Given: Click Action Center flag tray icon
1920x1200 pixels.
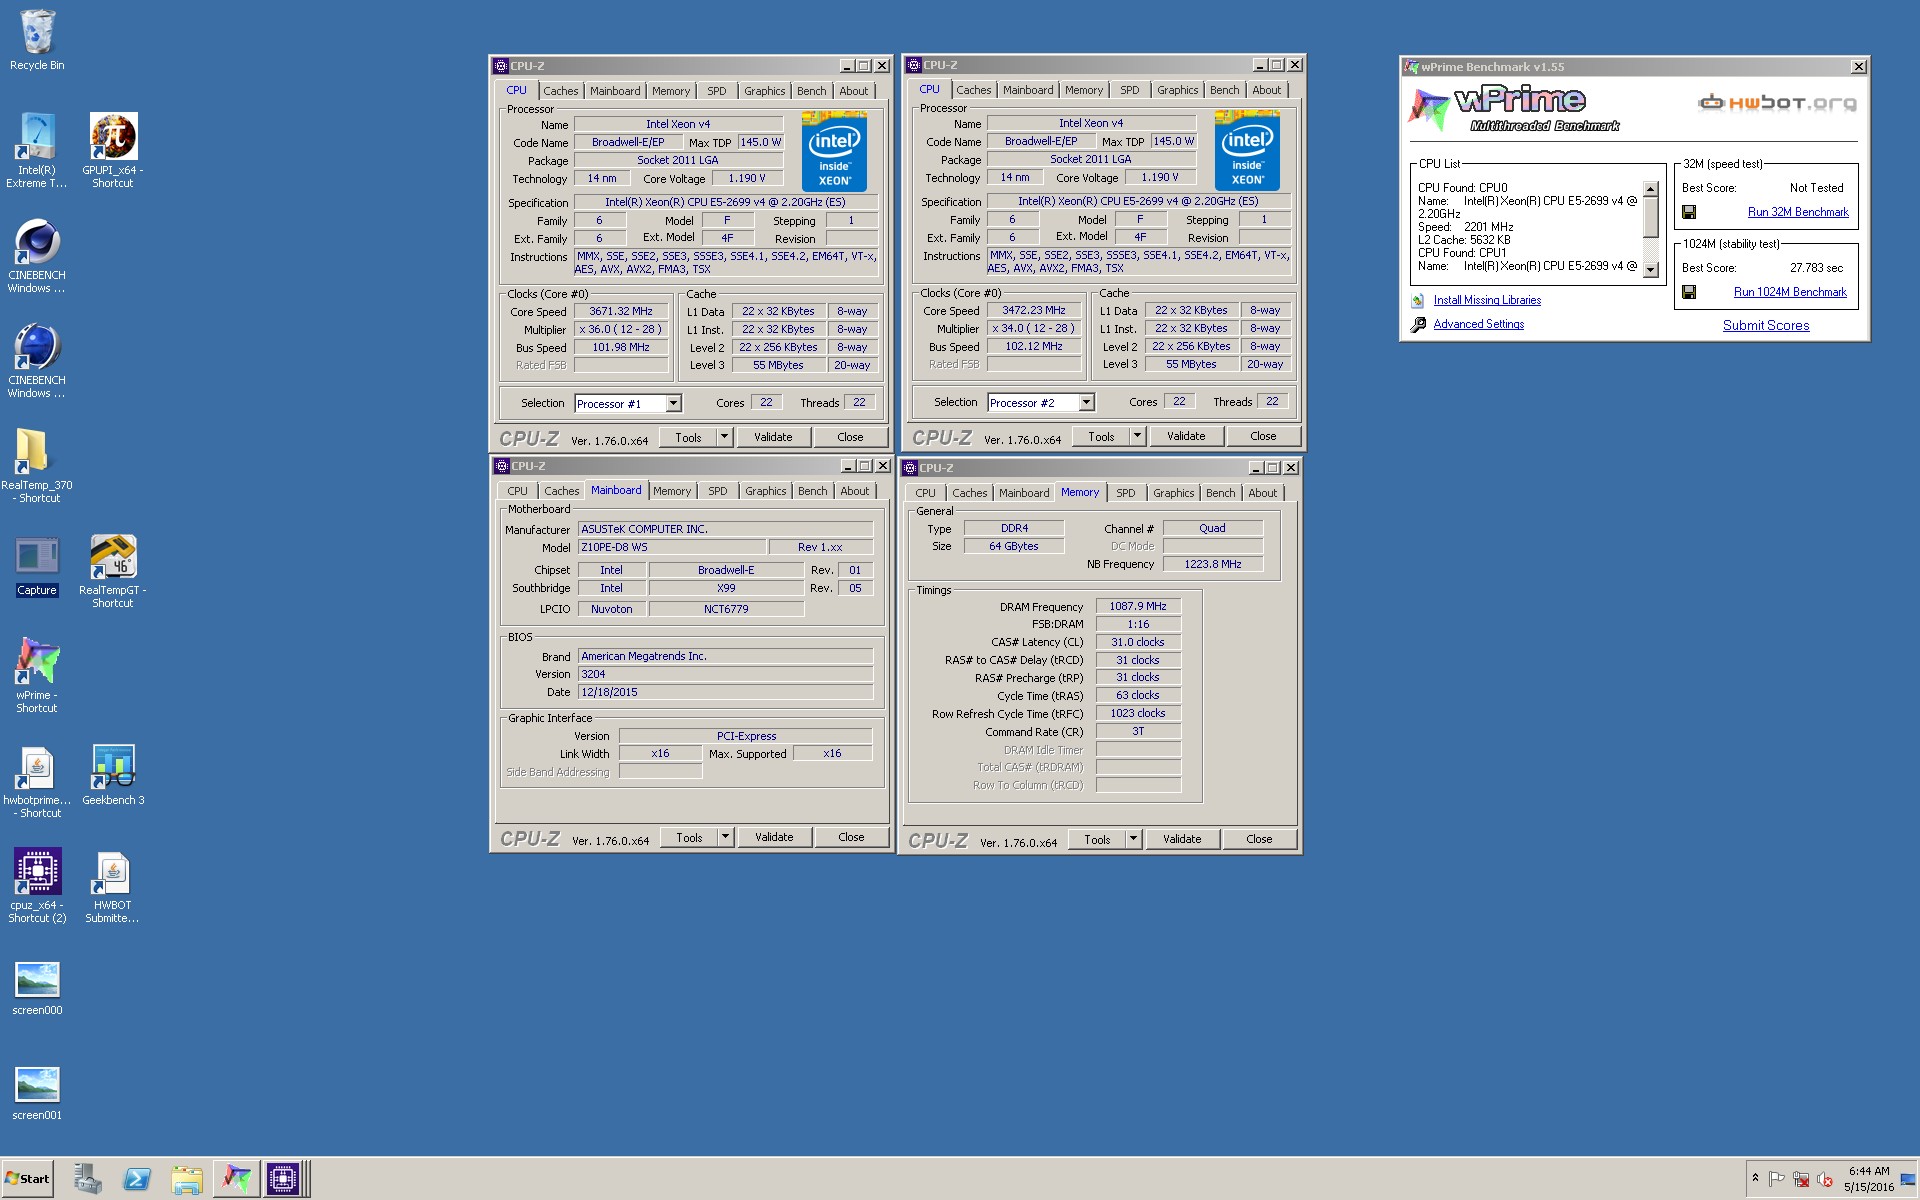Looking at the screenshot, I should [x=1777, y=1179].
